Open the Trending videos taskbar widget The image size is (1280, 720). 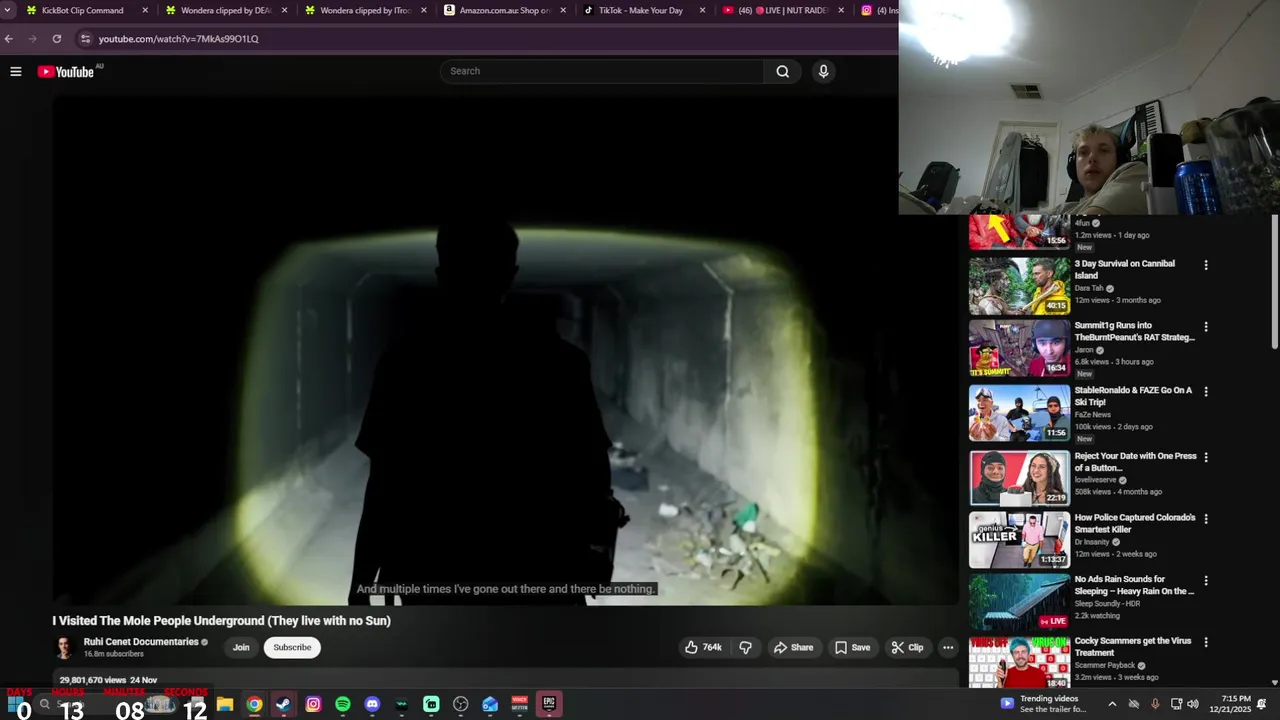[x=1043, y=704]
